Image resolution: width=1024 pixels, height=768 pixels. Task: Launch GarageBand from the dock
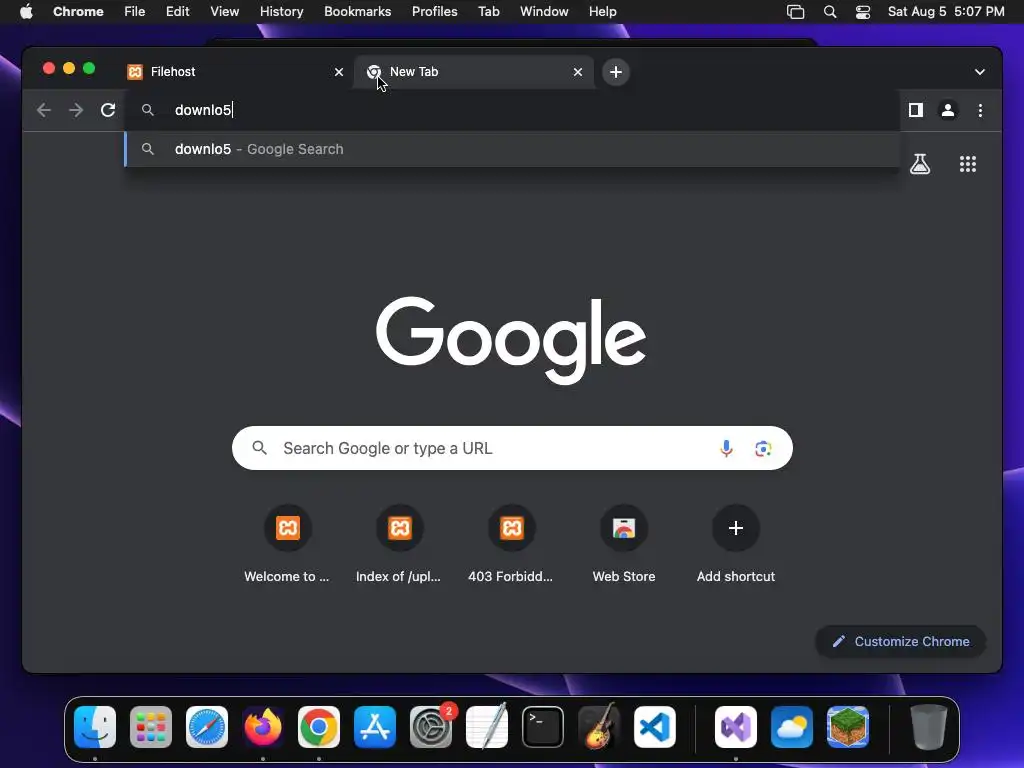(x=599, y=727)
